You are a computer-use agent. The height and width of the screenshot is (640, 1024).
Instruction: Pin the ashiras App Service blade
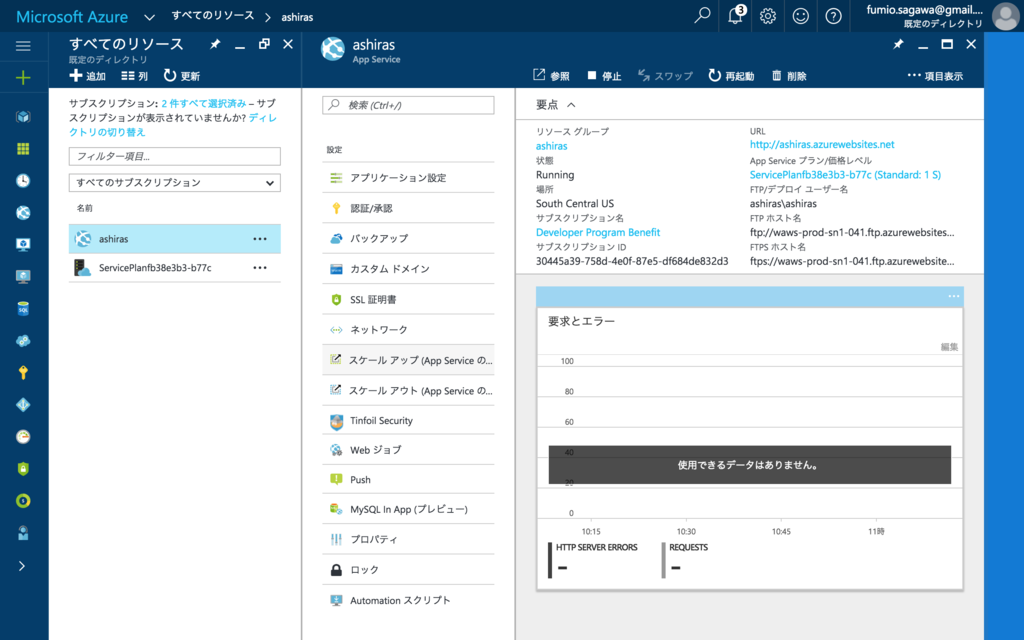point(899,44)
